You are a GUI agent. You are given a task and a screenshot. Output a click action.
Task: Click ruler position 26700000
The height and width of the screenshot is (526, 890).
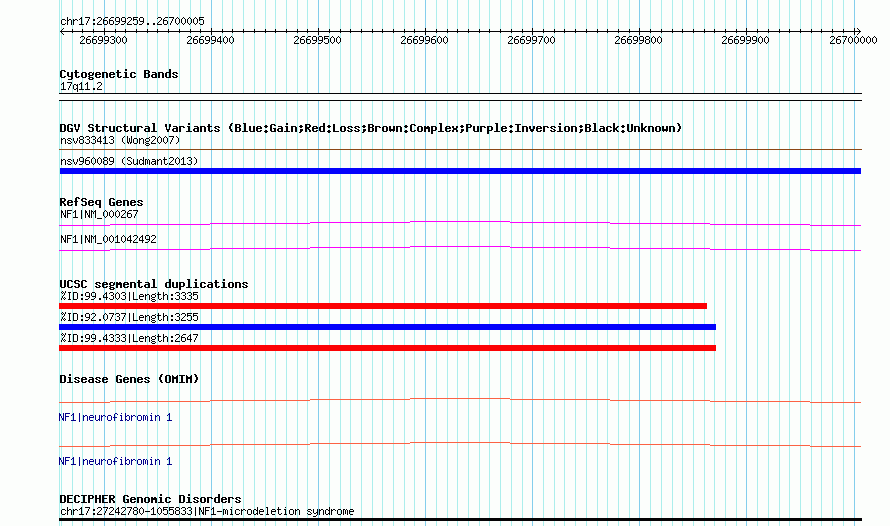853,40
